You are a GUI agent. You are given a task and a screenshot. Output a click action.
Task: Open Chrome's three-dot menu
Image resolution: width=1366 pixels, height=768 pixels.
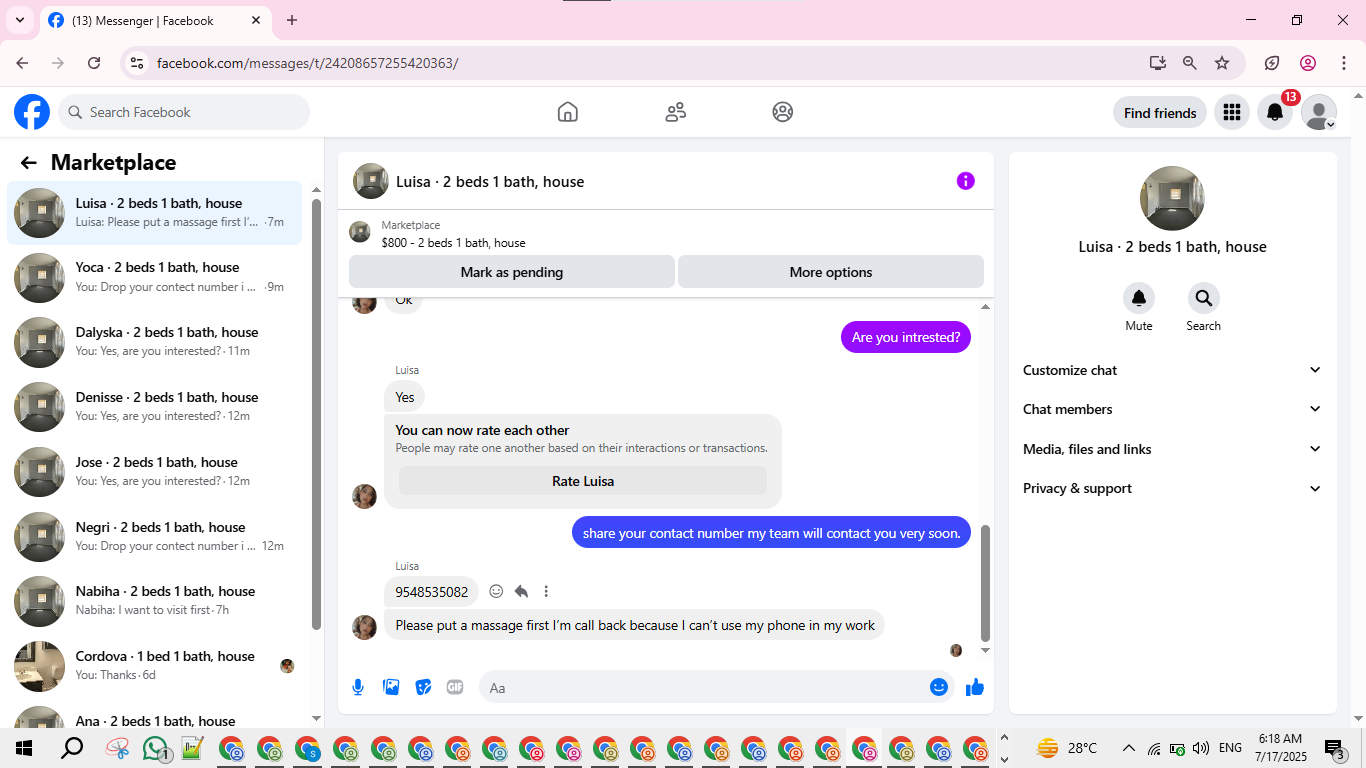1344,63
